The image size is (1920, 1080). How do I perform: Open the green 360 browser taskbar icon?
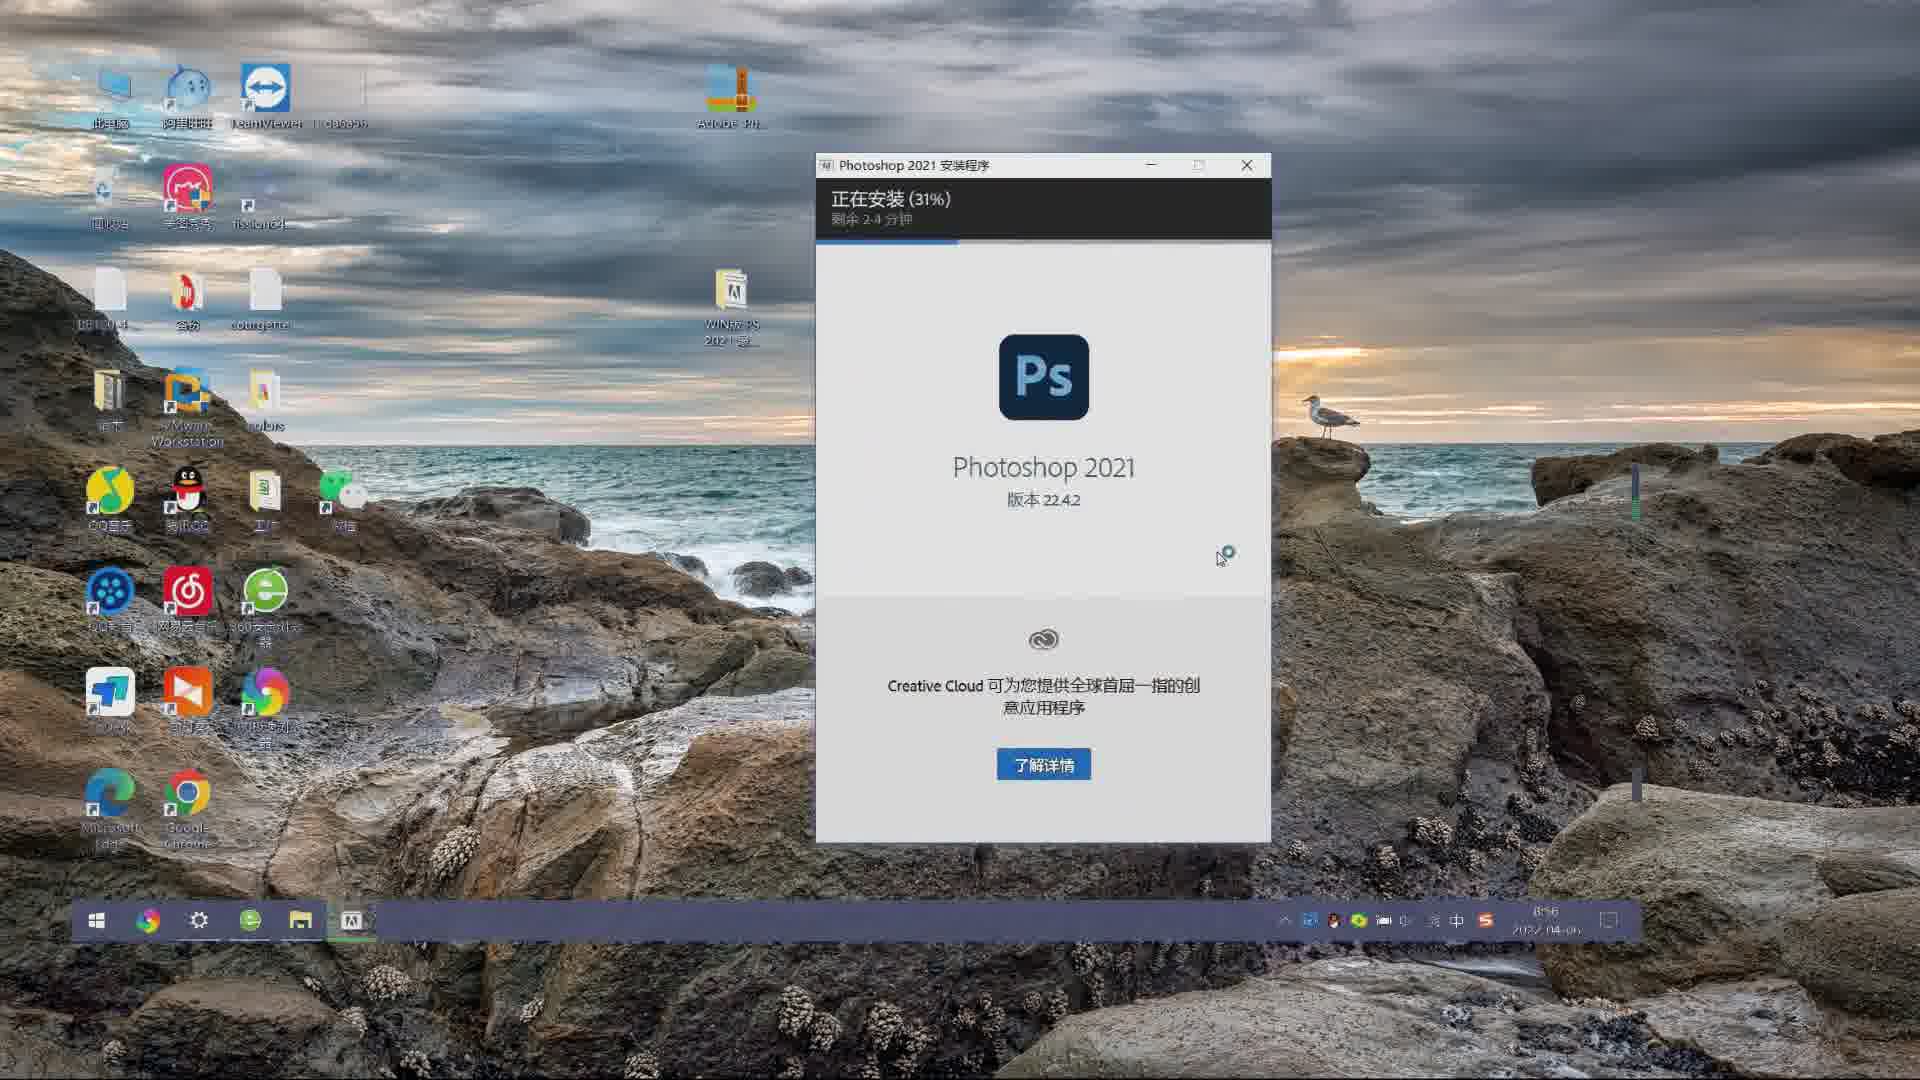click(x=250, y=920)
